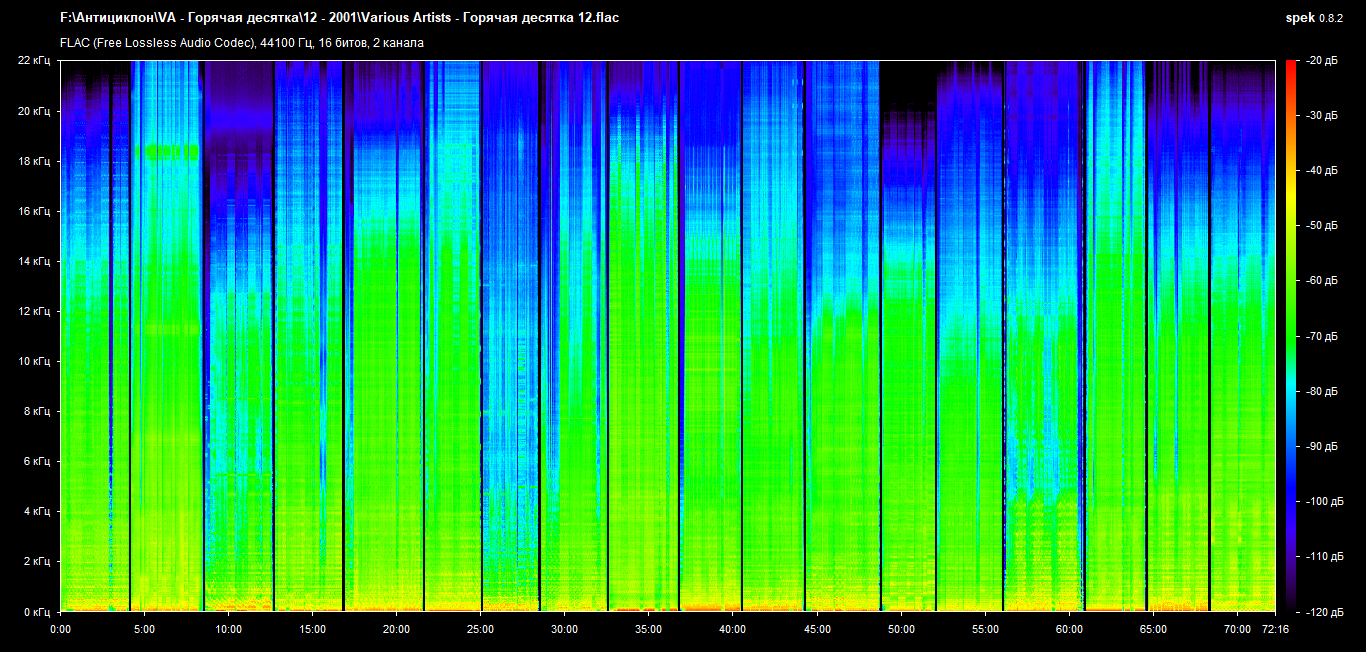Click the 15:00 time axis label
Image resolution: width=1366 pixels, height=652 pixels.
[312, 630]
